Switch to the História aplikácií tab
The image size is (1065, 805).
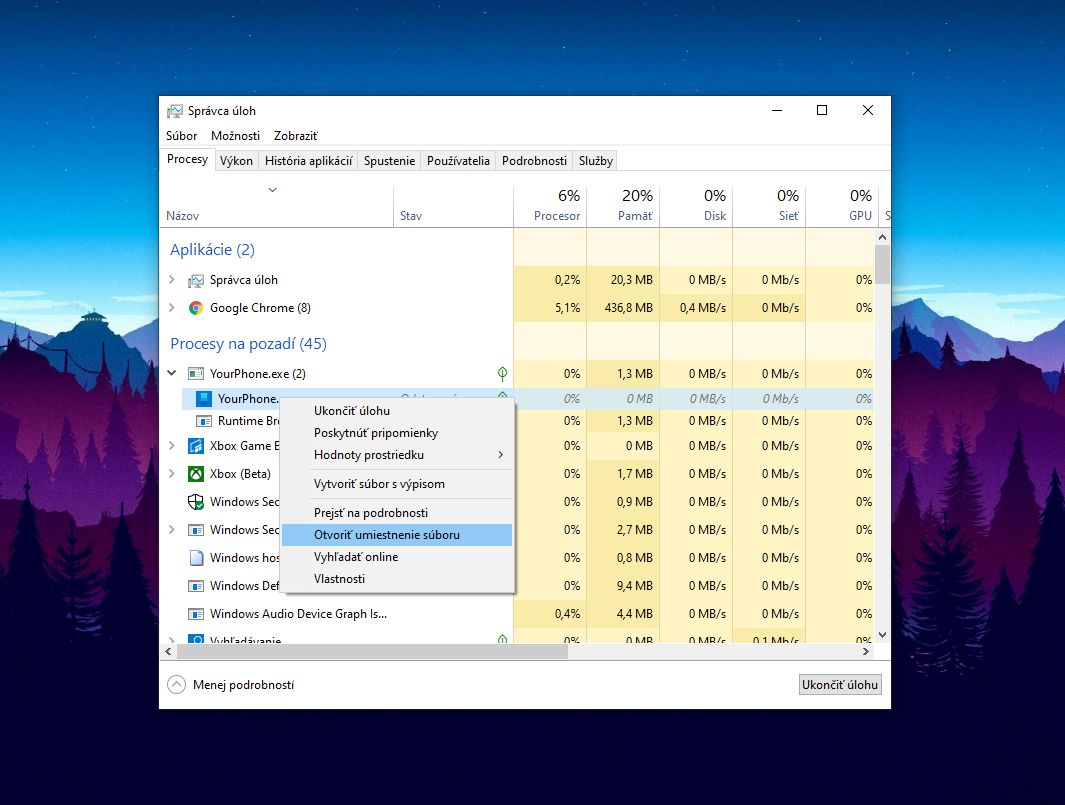coord(308,161)
